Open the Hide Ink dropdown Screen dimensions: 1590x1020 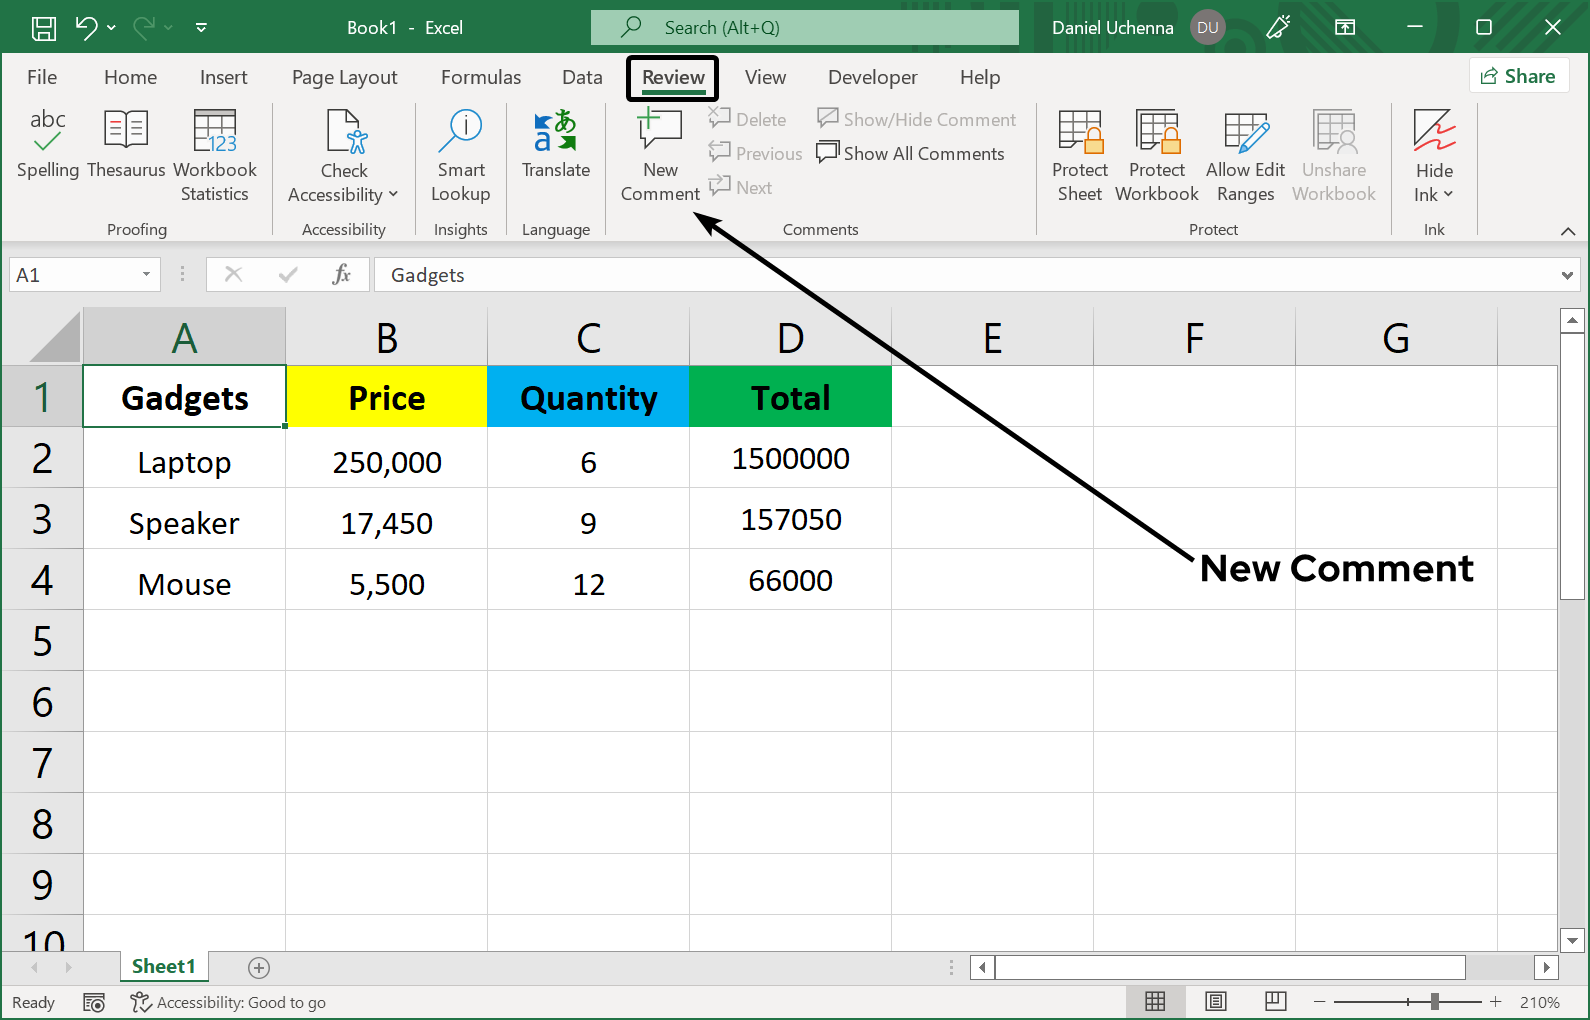[1434, 195]
